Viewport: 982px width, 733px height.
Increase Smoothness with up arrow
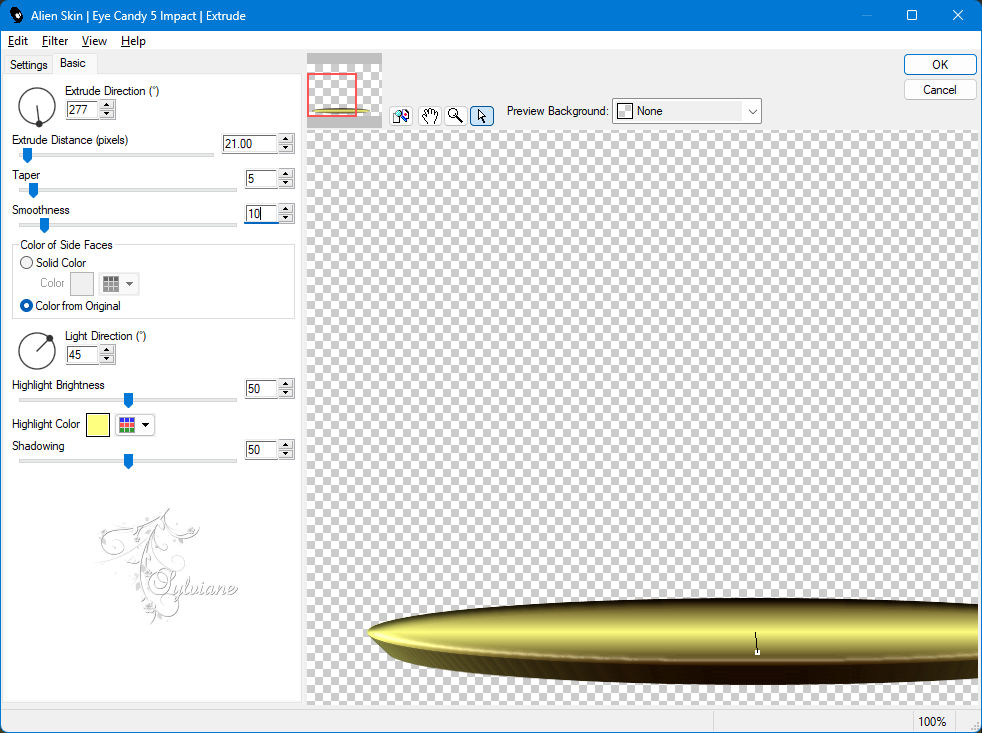(286, 209)
